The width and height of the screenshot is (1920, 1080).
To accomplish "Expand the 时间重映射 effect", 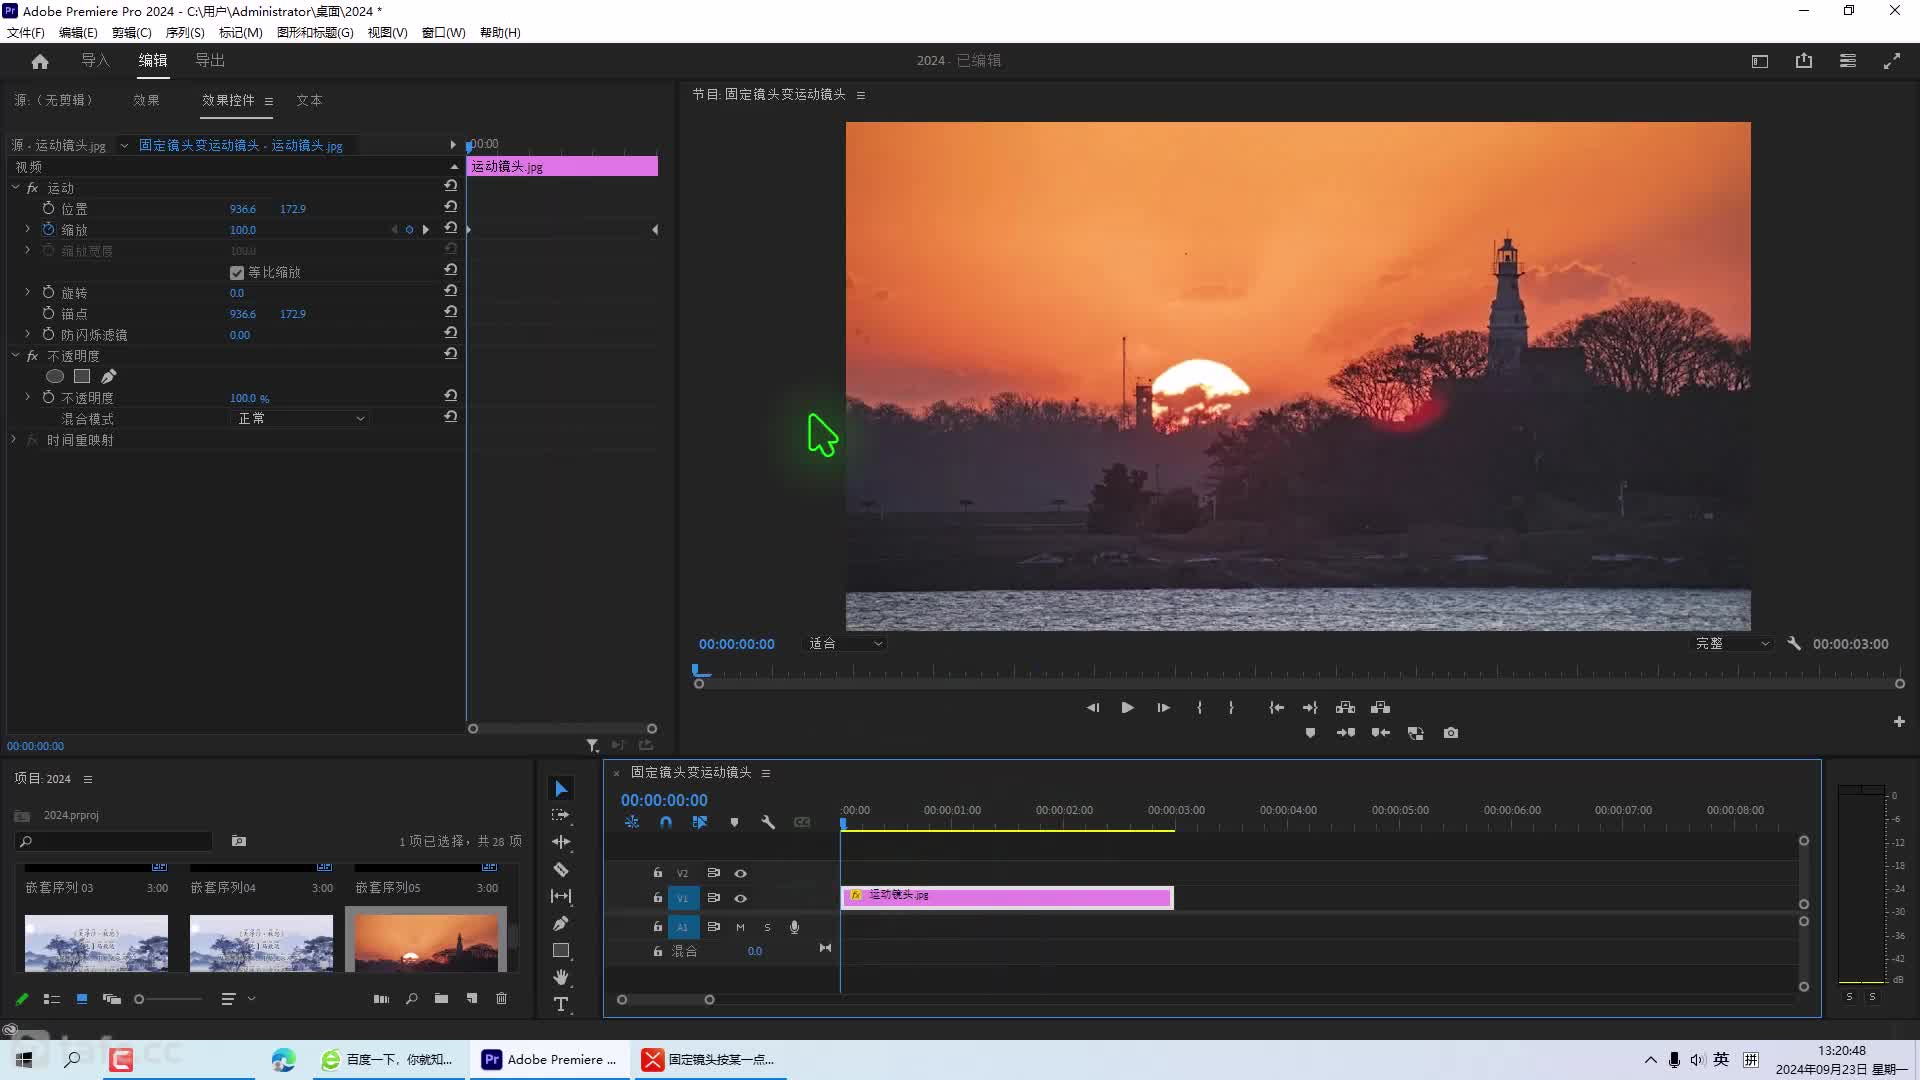I will point(14,439).
